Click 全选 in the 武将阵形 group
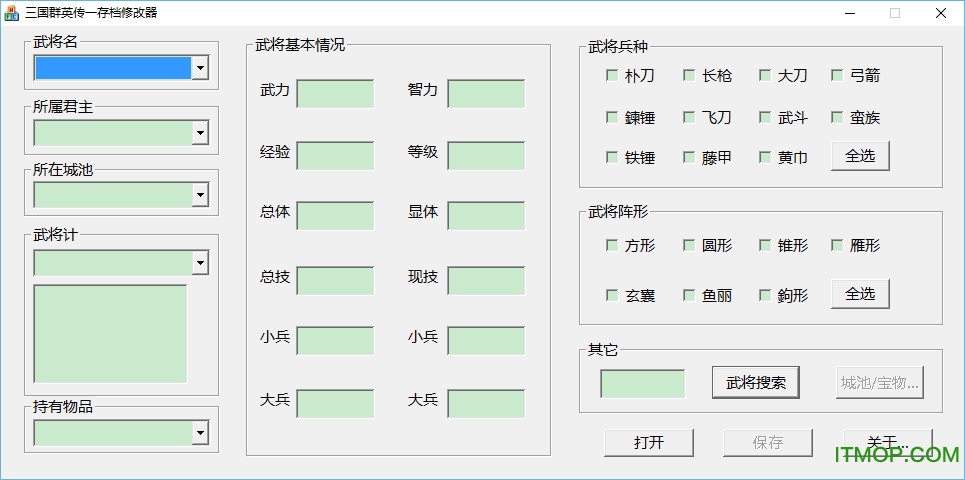This screenshot has width=965, height=480. (860, 294)
